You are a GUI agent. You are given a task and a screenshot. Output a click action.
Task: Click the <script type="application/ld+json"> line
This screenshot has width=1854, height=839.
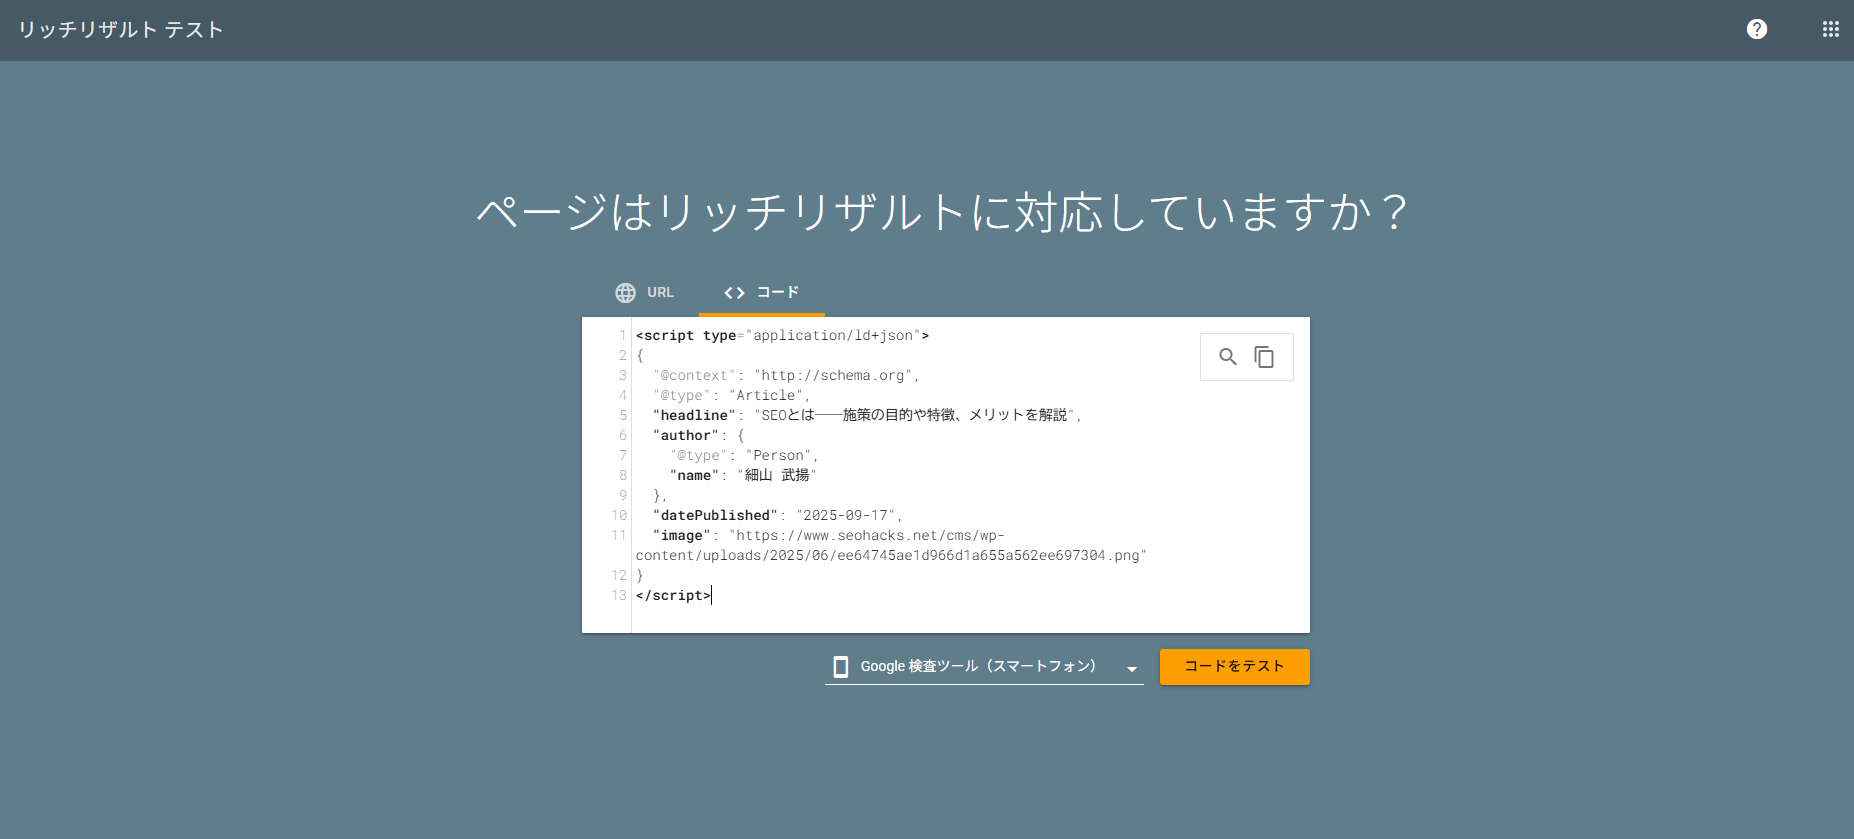[782, 335]
